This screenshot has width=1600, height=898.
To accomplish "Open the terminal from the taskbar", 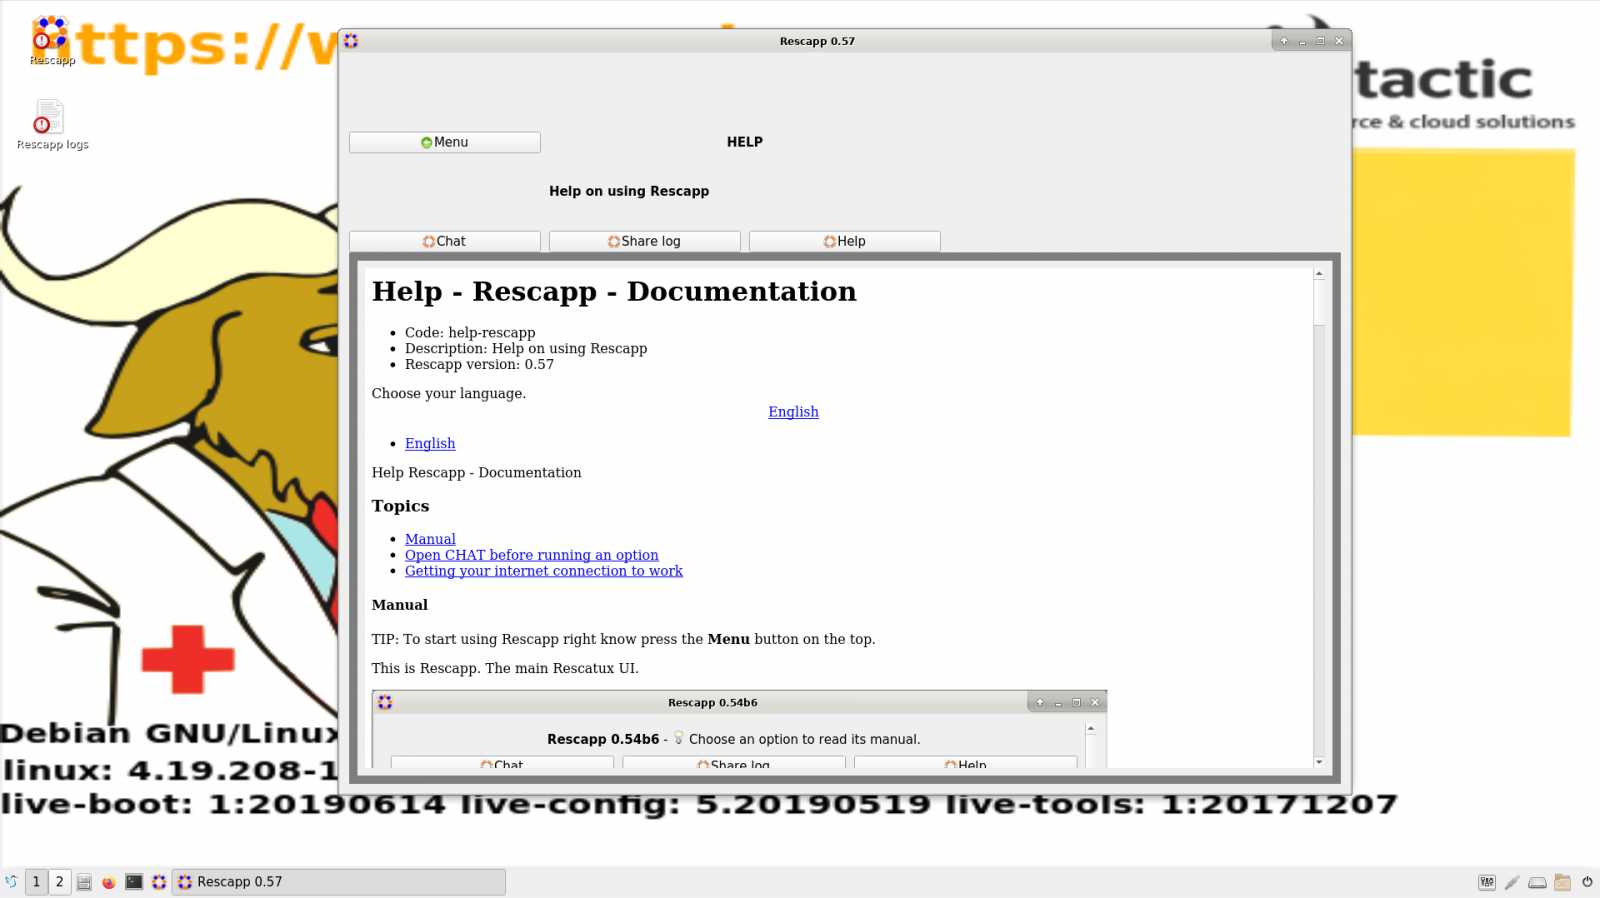I will click(134, 882).
